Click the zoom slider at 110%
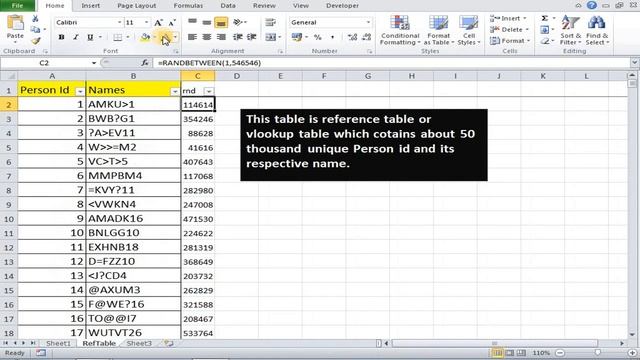640x360 pixels. pos(598,353)
